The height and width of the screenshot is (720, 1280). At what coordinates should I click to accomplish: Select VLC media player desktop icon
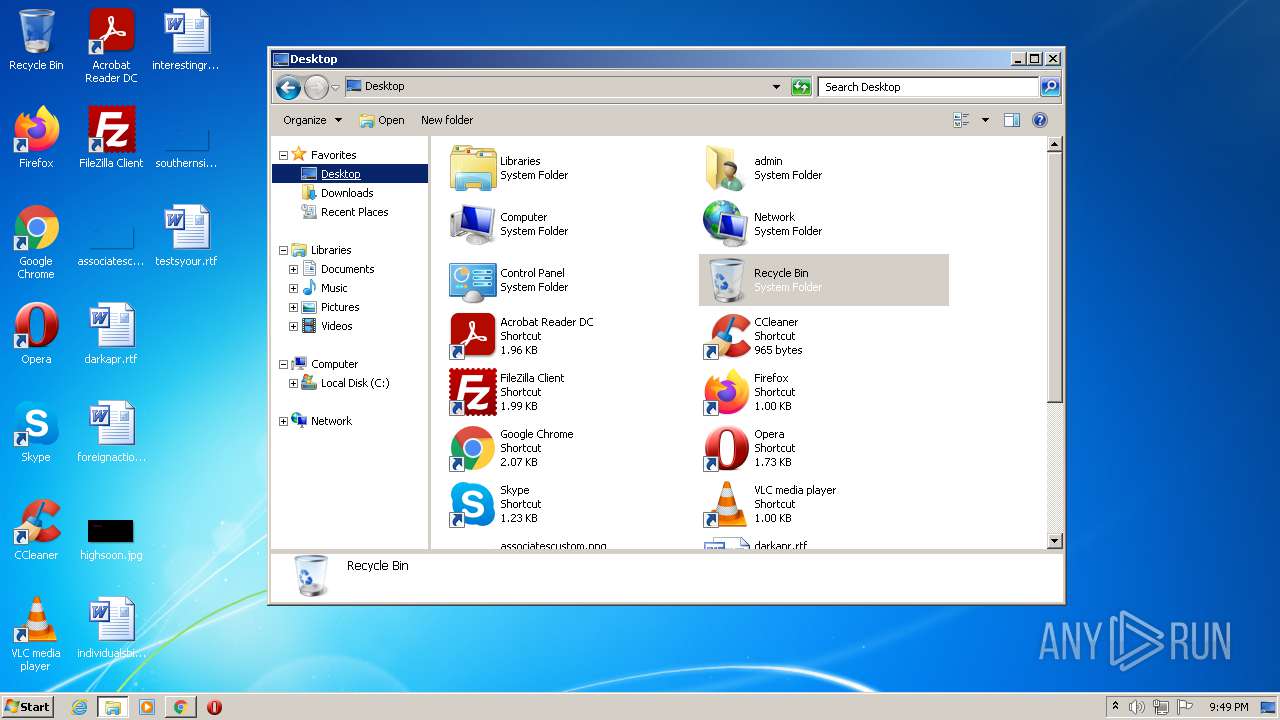36,620
